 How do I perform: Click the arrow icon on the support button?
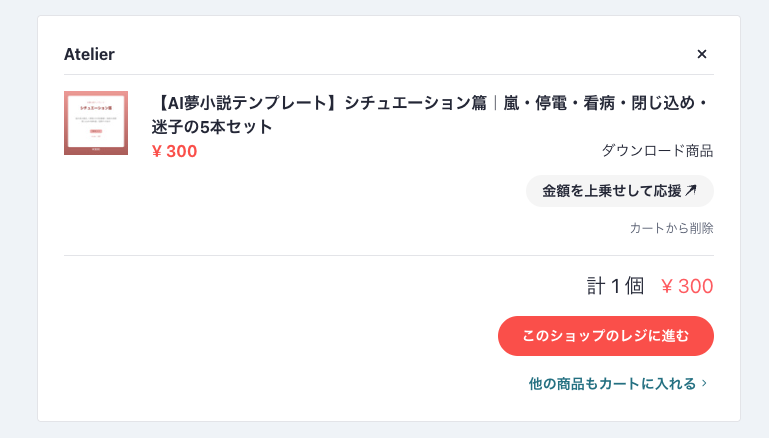coord(690,191)
